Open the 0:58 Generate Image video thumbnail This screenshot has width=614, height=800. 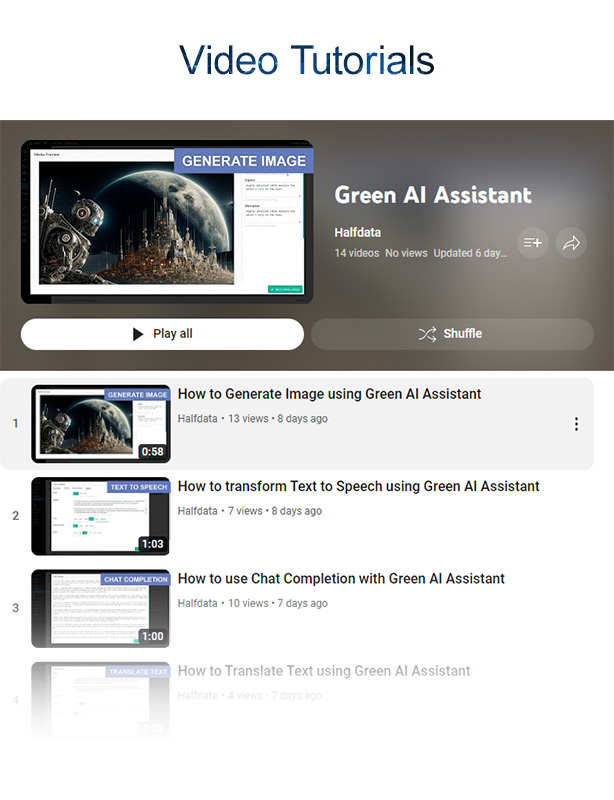[x=101, y=424]
